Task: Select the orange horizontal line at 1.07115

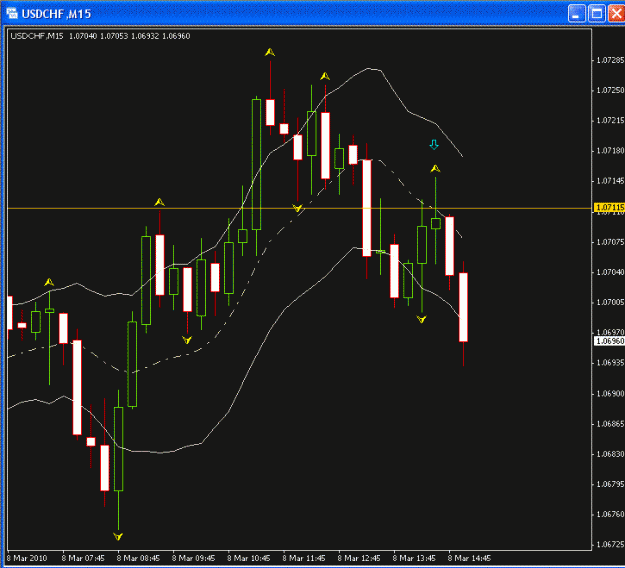Action: (299, 208)
